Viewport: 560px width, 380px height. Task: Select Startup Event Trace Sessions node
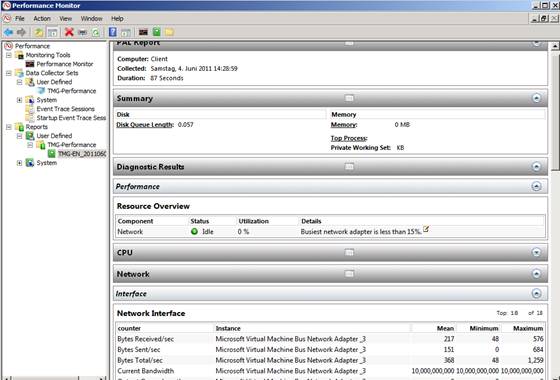(x=71, y=118)
